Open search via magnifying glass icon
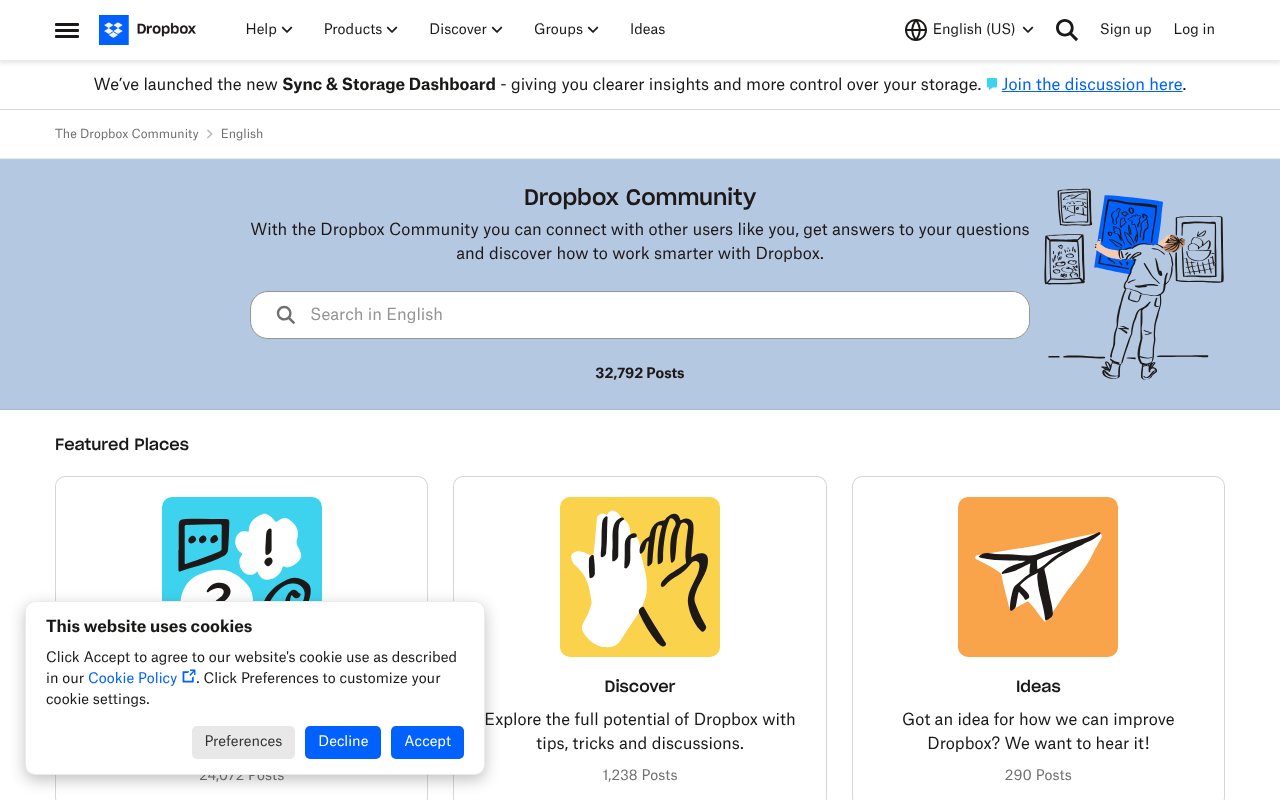1280x800 pixels. pyautogui.click(x=1066, y=30)
